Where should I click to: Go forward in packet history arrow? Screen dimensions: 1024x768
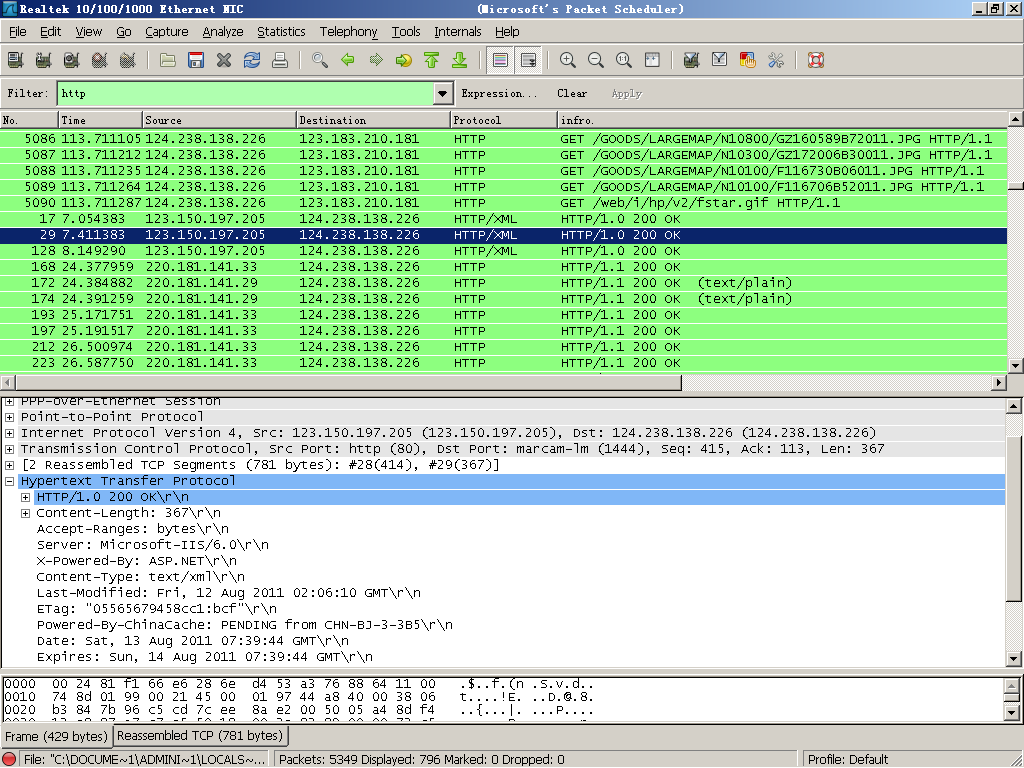click(x=376, y=60)
